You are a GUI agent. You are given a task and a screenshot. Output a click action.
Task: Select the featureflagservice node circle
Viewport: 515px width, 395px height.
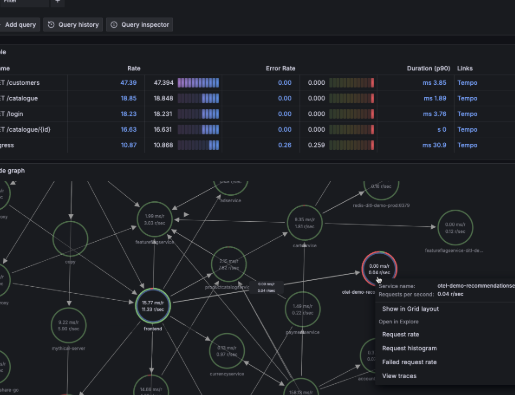(154, 219)
